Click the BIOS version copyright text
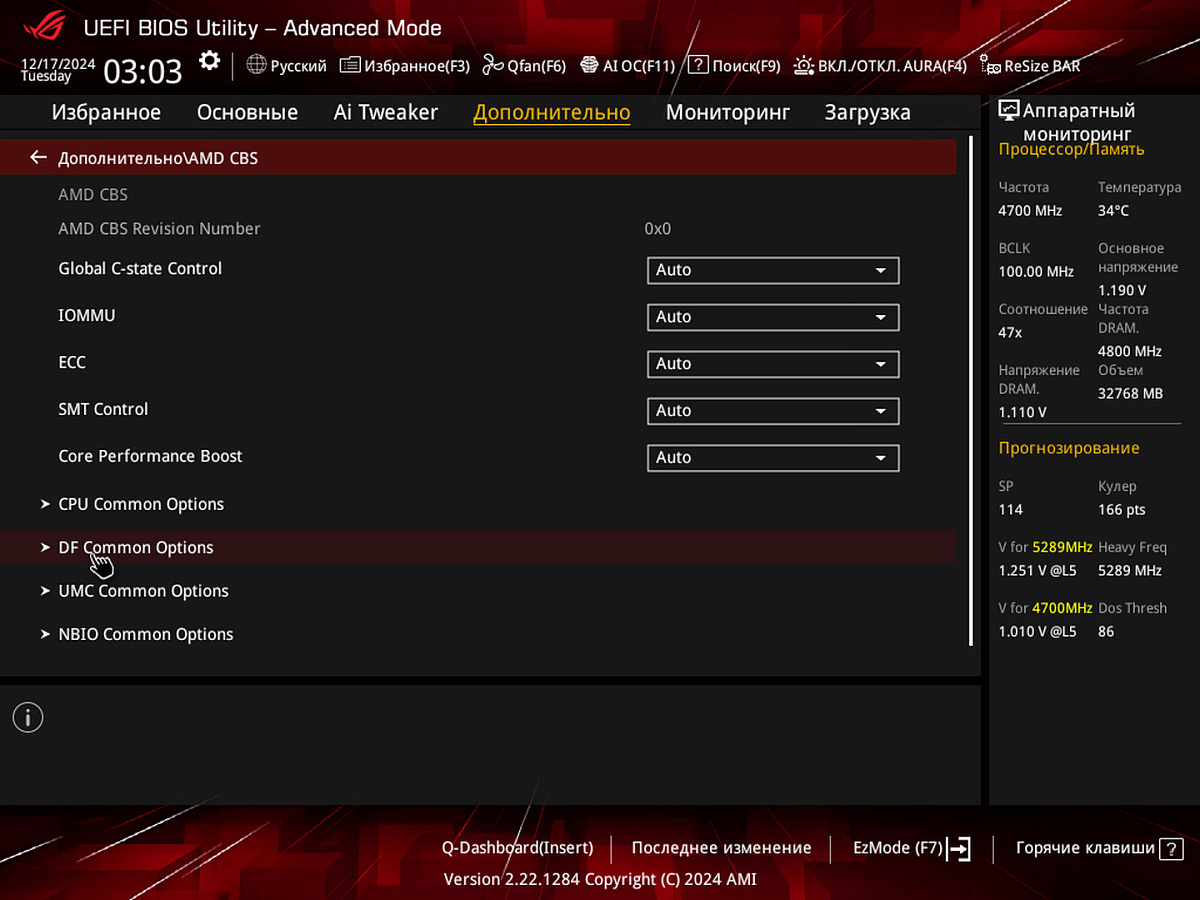This screenshot has width=1200, height=900. (x=600, y=880)
